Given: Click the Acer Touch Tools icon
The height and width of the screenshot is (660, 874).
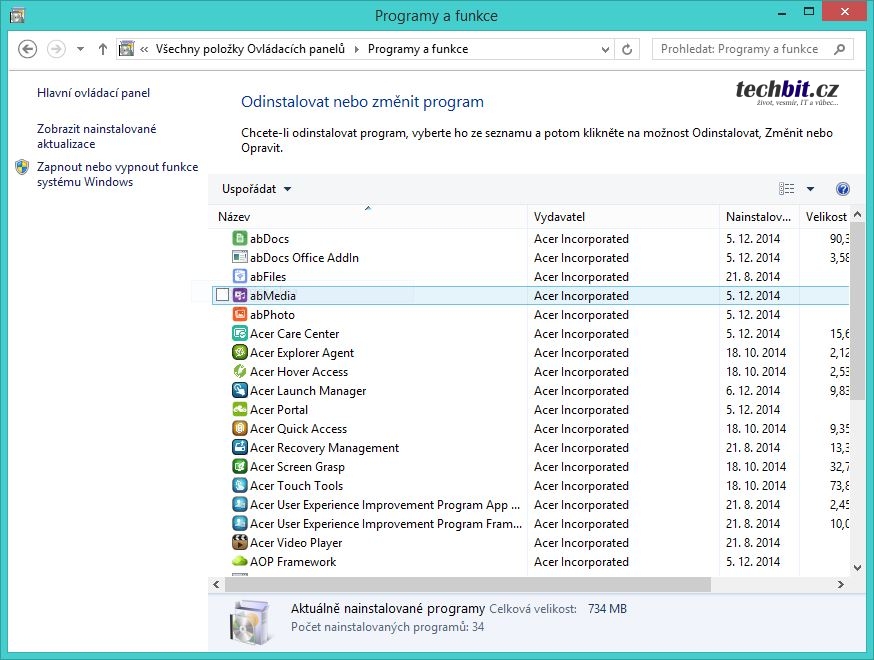Looking at the screenshot, I should pos(240,486).
